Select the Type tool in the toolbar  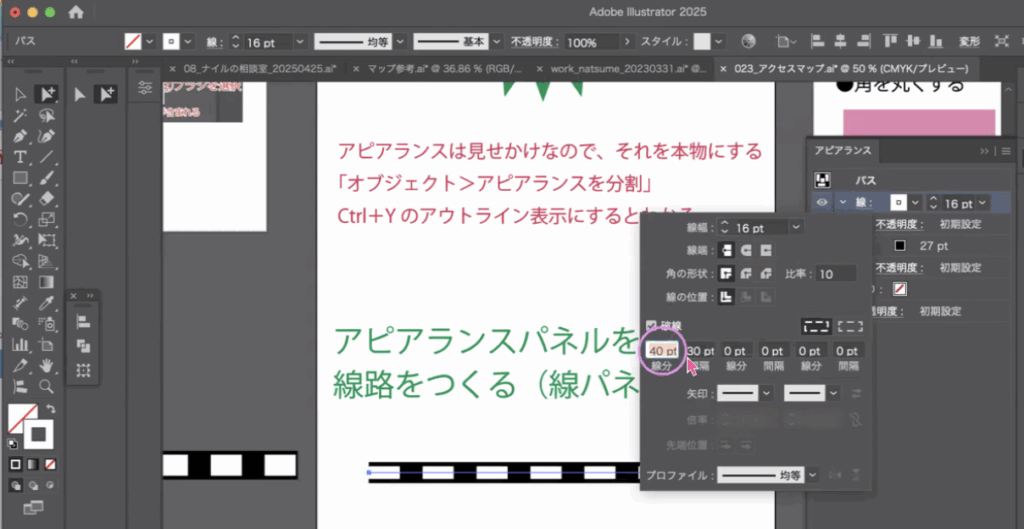[x=21, y=158]
